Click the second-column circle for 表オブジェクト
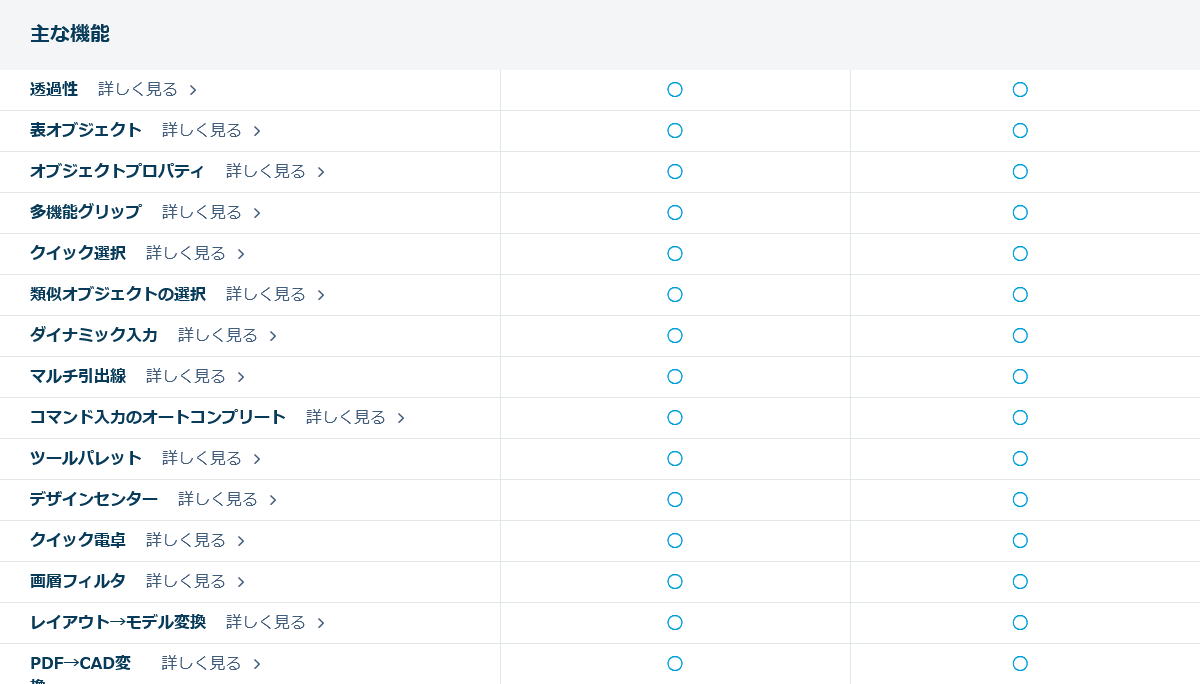The image size is (1200, 684). tap(1020, 131)
